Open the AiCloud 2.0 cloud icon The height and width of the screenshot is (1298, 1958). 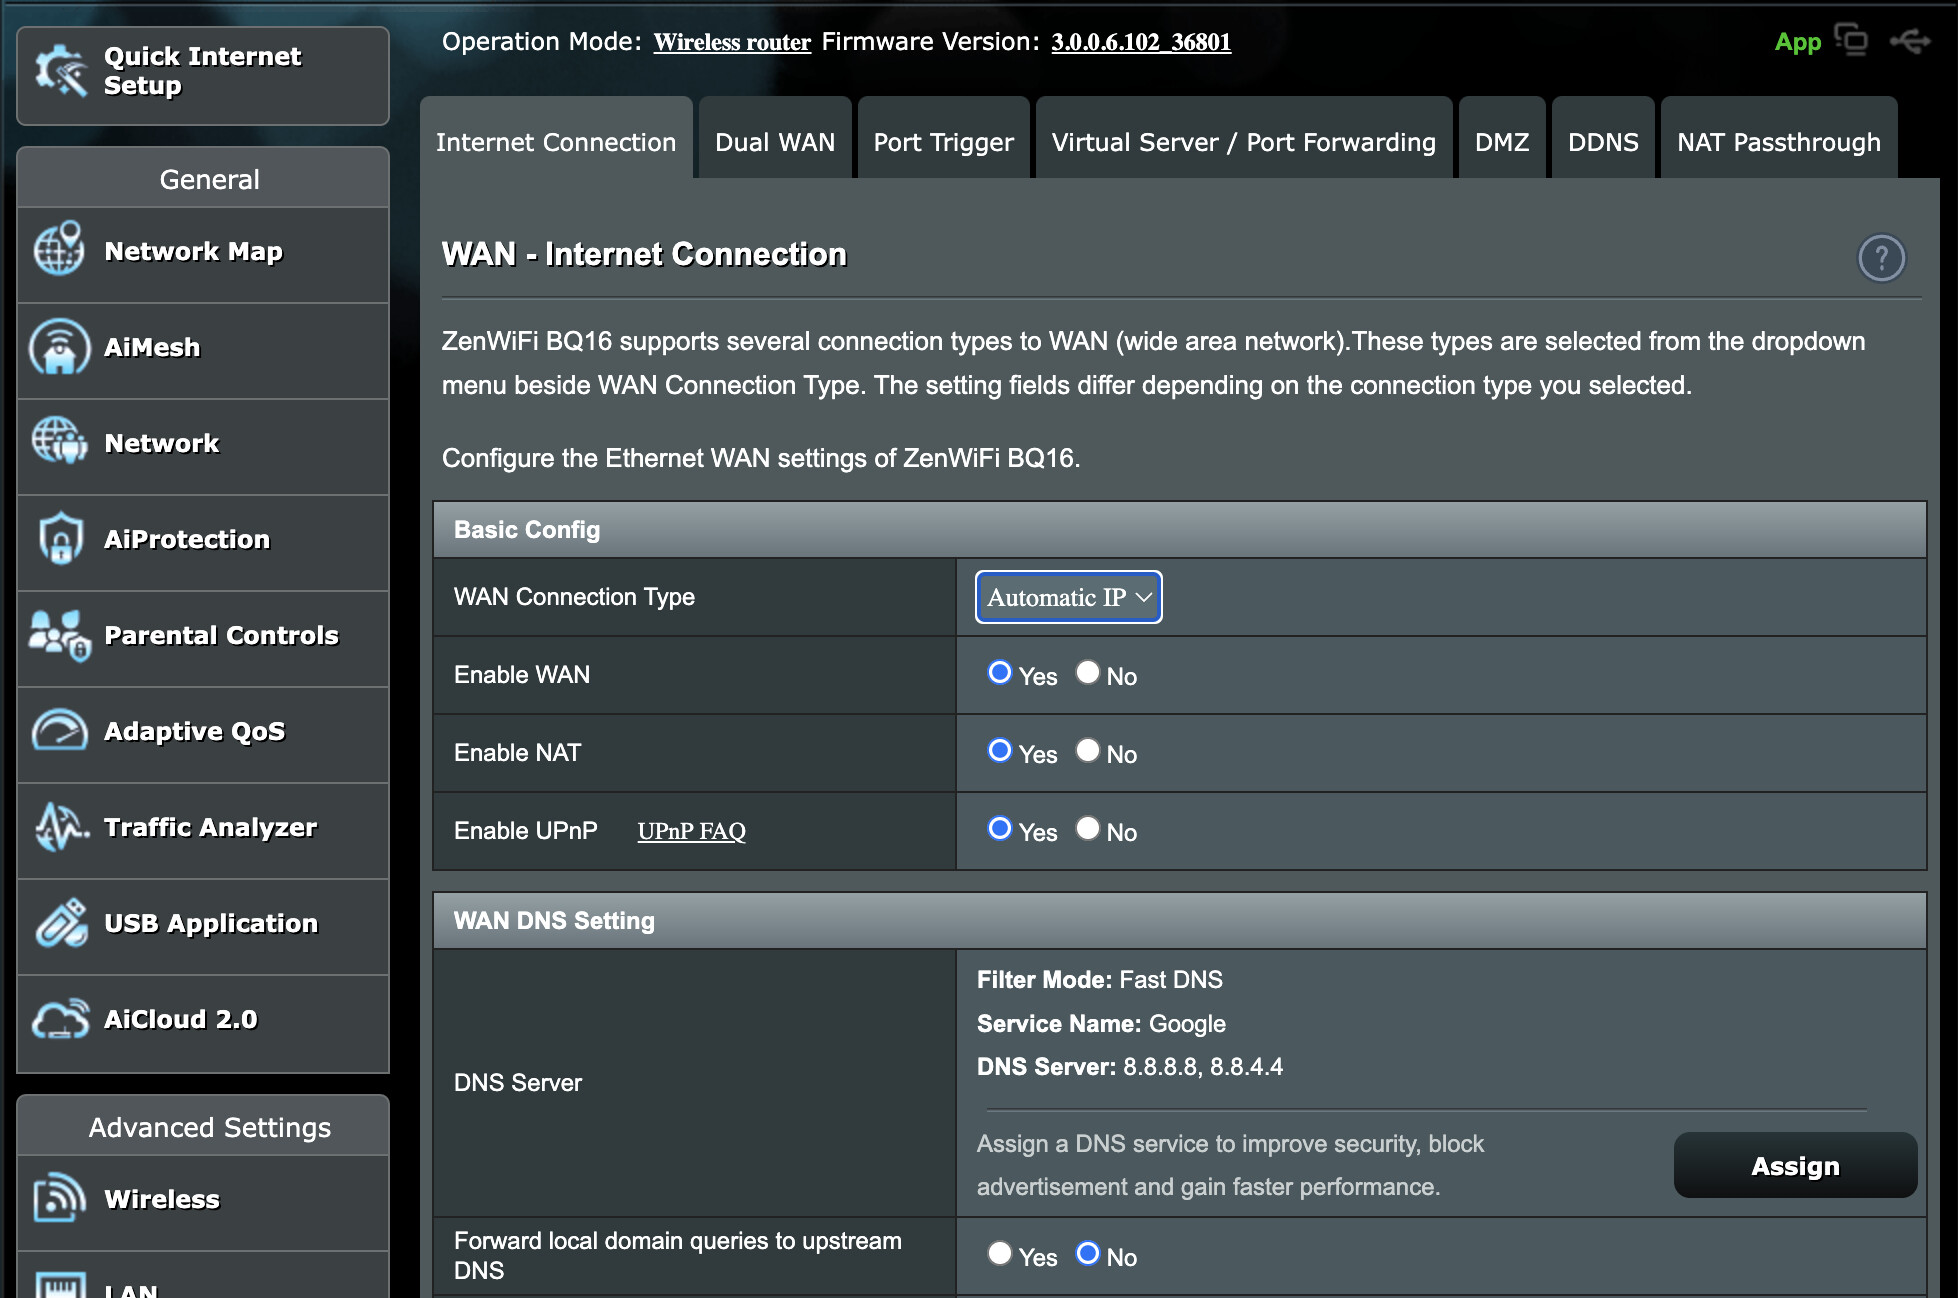pyautogui.click(x=60, y=1019)
